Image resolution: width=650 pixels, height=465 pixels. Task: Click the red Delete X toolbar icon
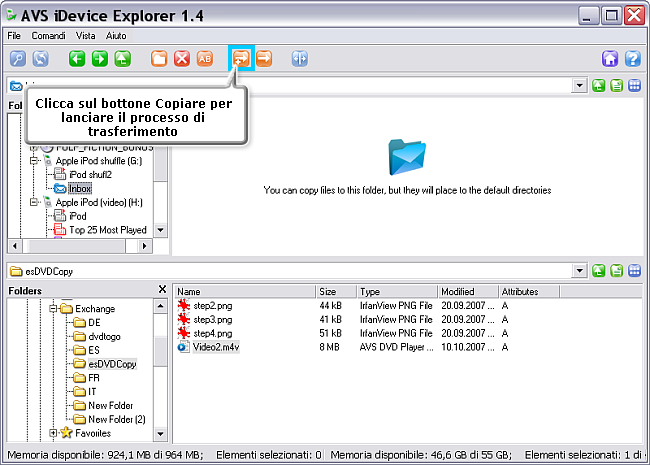click(182, 58)
